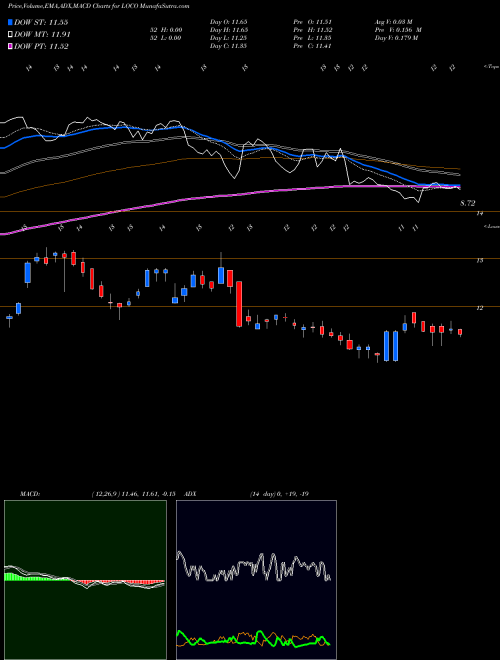Click inside the green MACD histogram chart

coord(85,580)
